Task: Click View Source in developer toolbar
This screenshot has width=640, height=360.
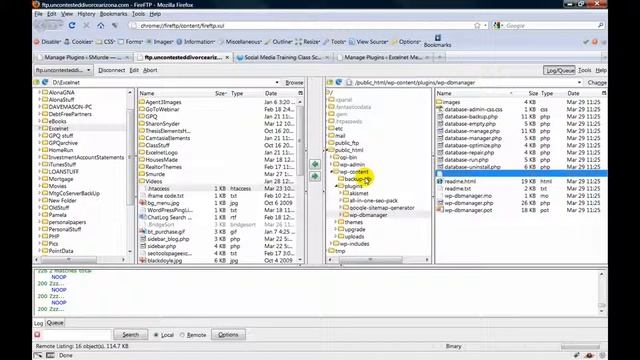Action: [x=369, y=42]
